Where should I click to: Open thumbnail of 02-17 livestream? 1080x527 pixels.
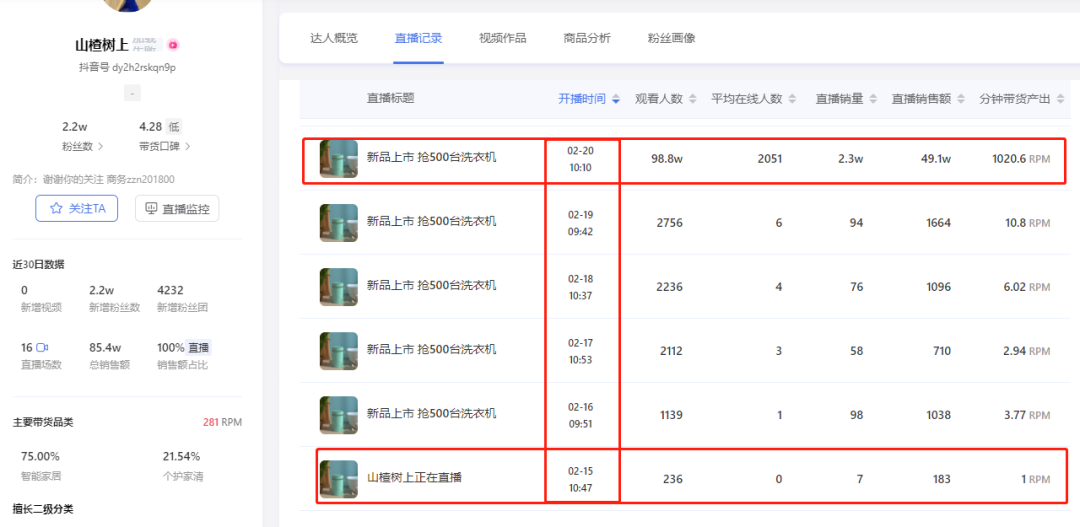[339, 351]
